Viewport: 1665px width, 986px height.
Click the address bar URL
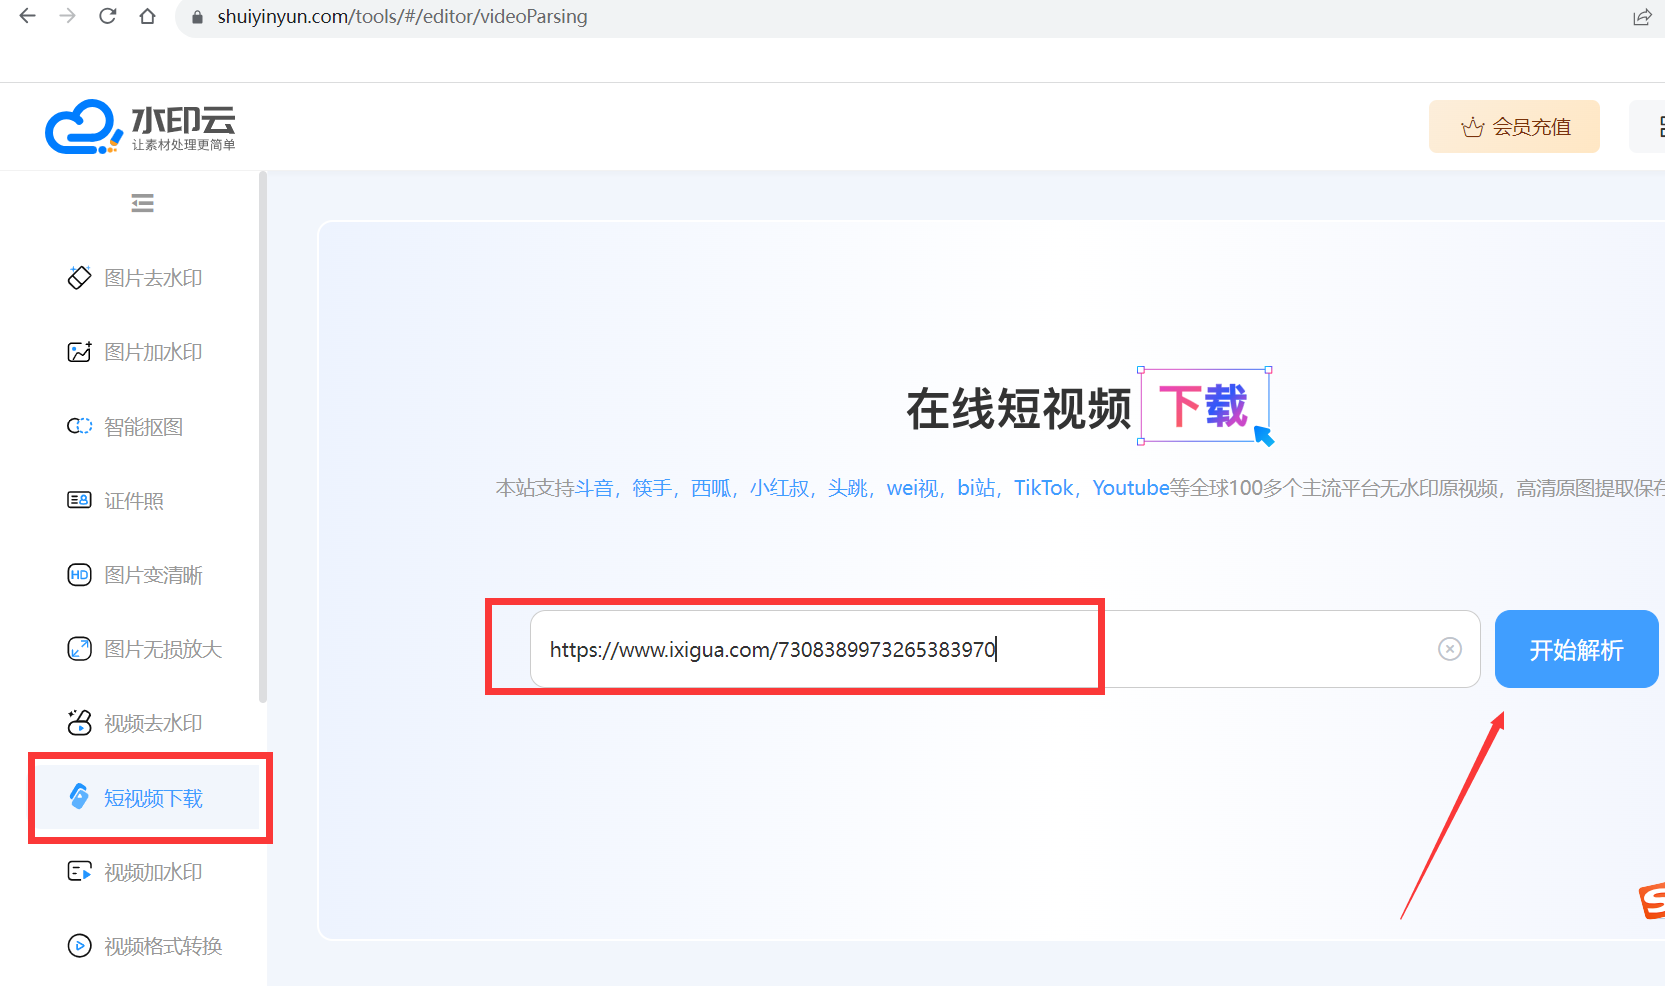coord(402,17)
